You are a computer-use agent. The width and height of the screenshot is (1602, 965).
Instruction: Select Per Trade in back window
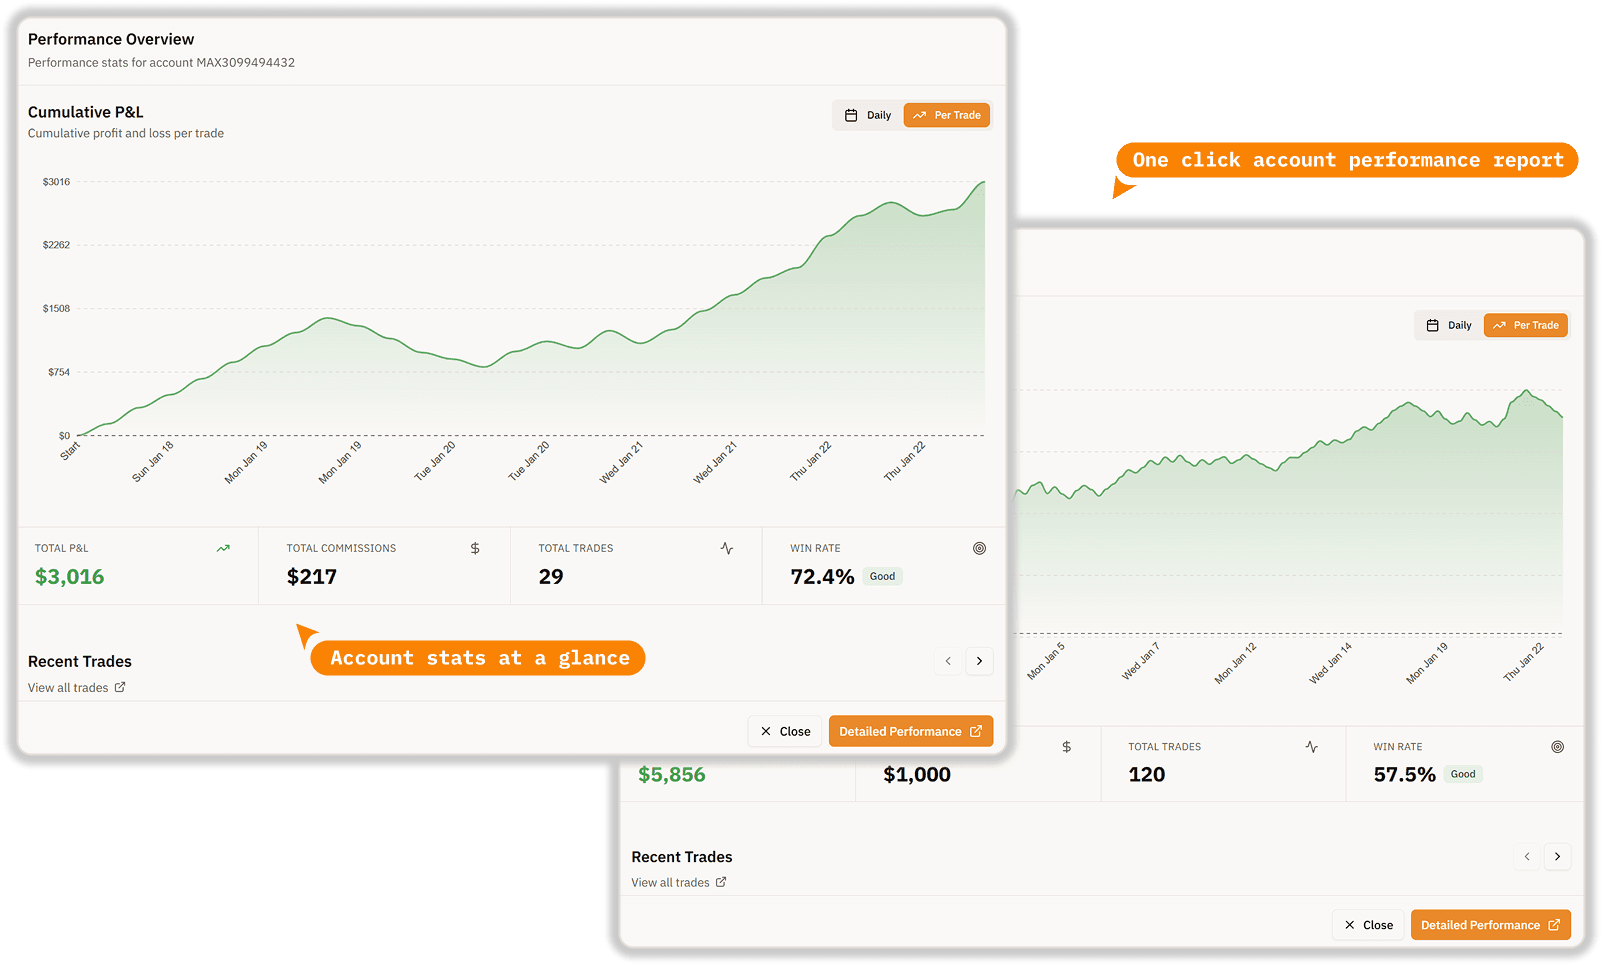pos(1526,325)
